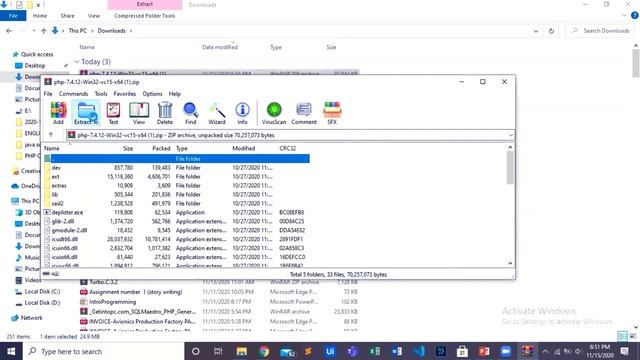Open File Explorer taskbar icon
640x360 pixels.
pyautogui.click(x=242, y=351)
